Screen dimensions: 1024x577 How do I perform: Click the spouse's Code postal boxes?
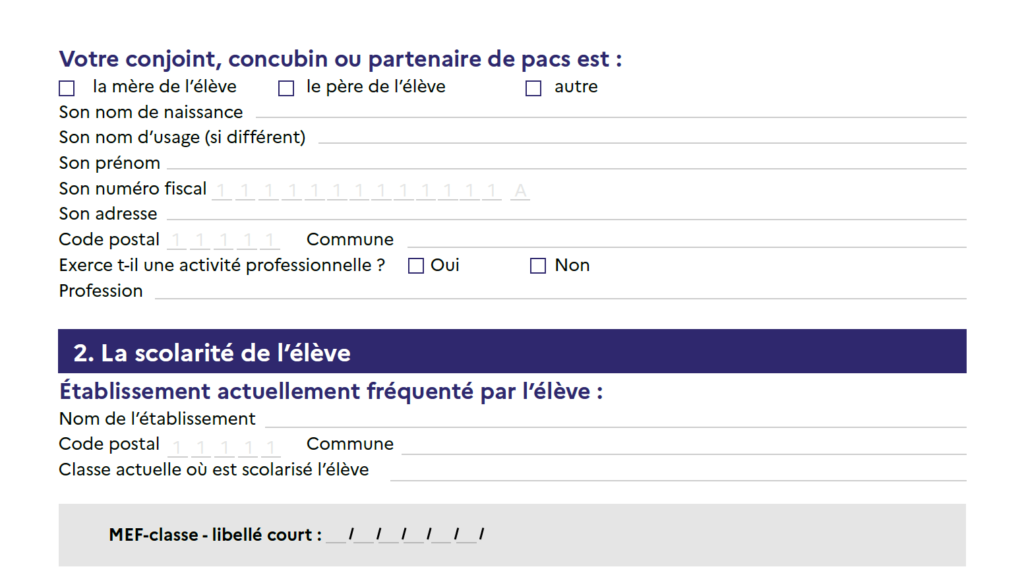point(224,241)
